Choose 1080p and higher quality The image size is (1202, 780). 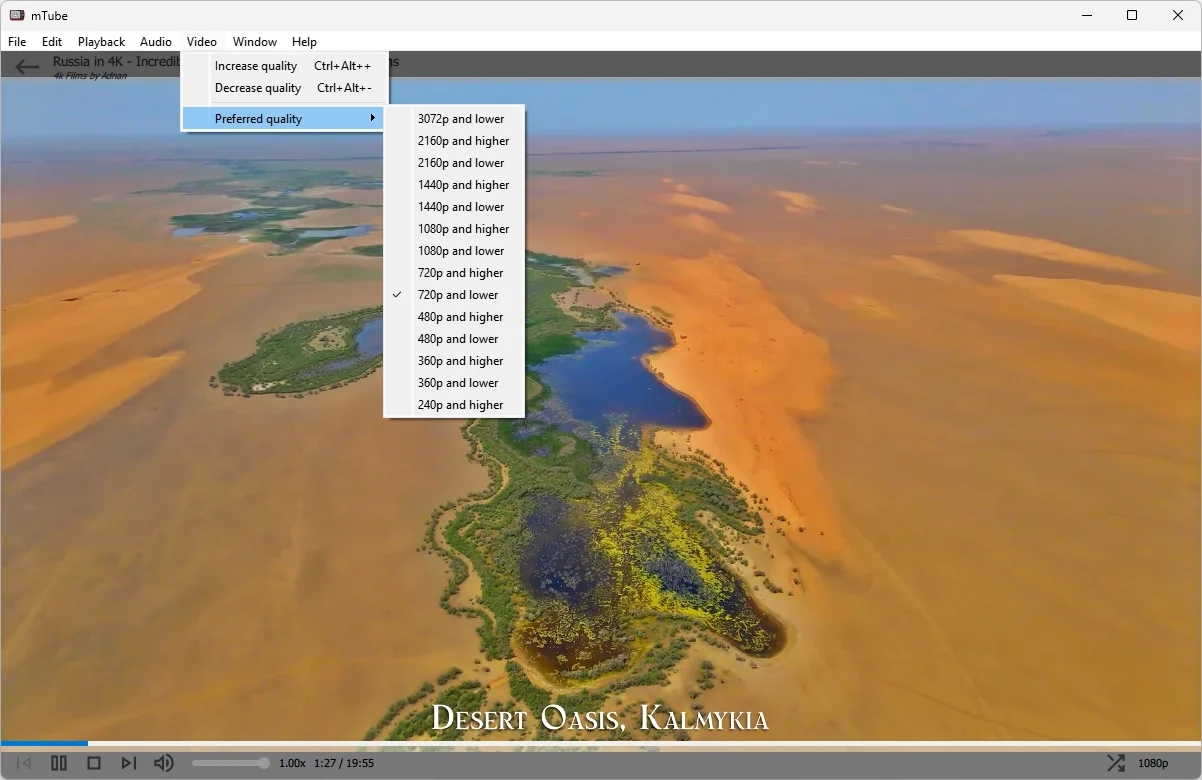pyautogui.click(x=463, y=229)
